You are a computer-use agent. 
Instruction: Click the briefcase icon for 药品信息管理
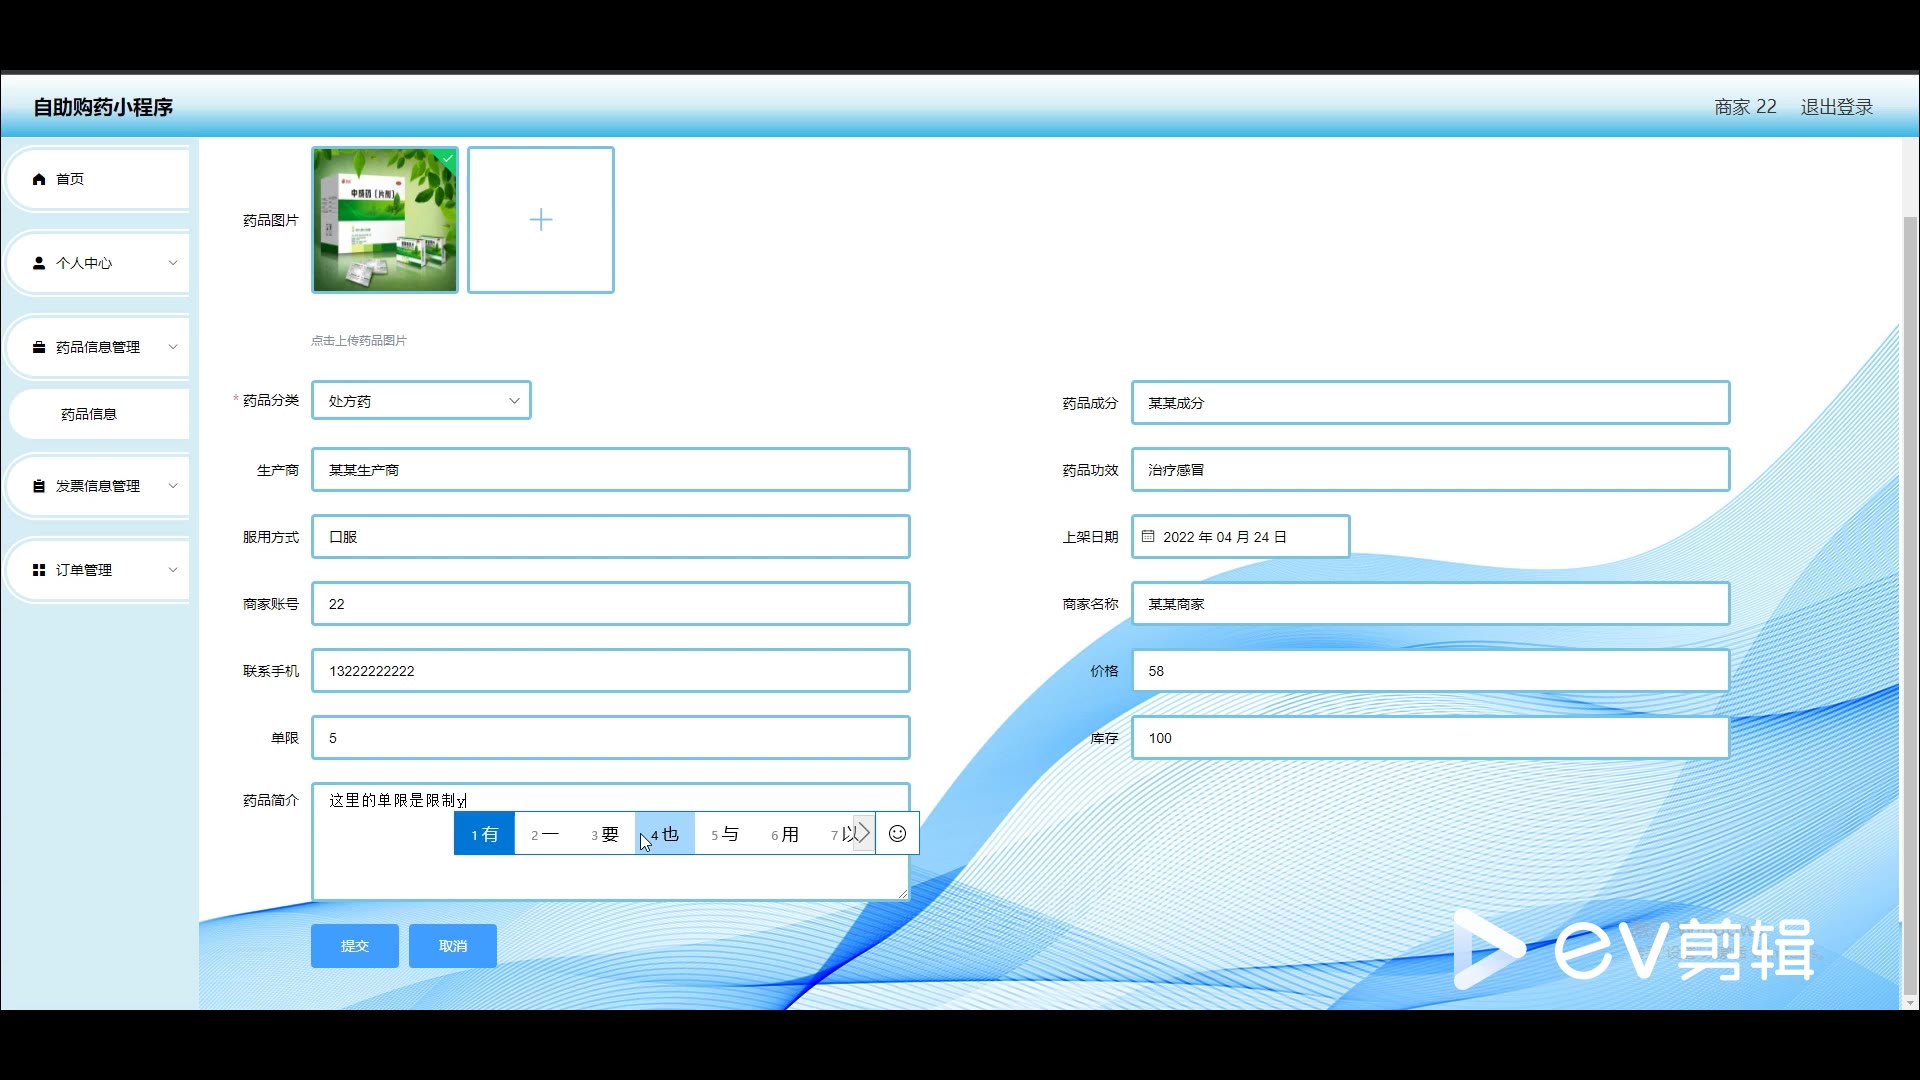[39, 347]
